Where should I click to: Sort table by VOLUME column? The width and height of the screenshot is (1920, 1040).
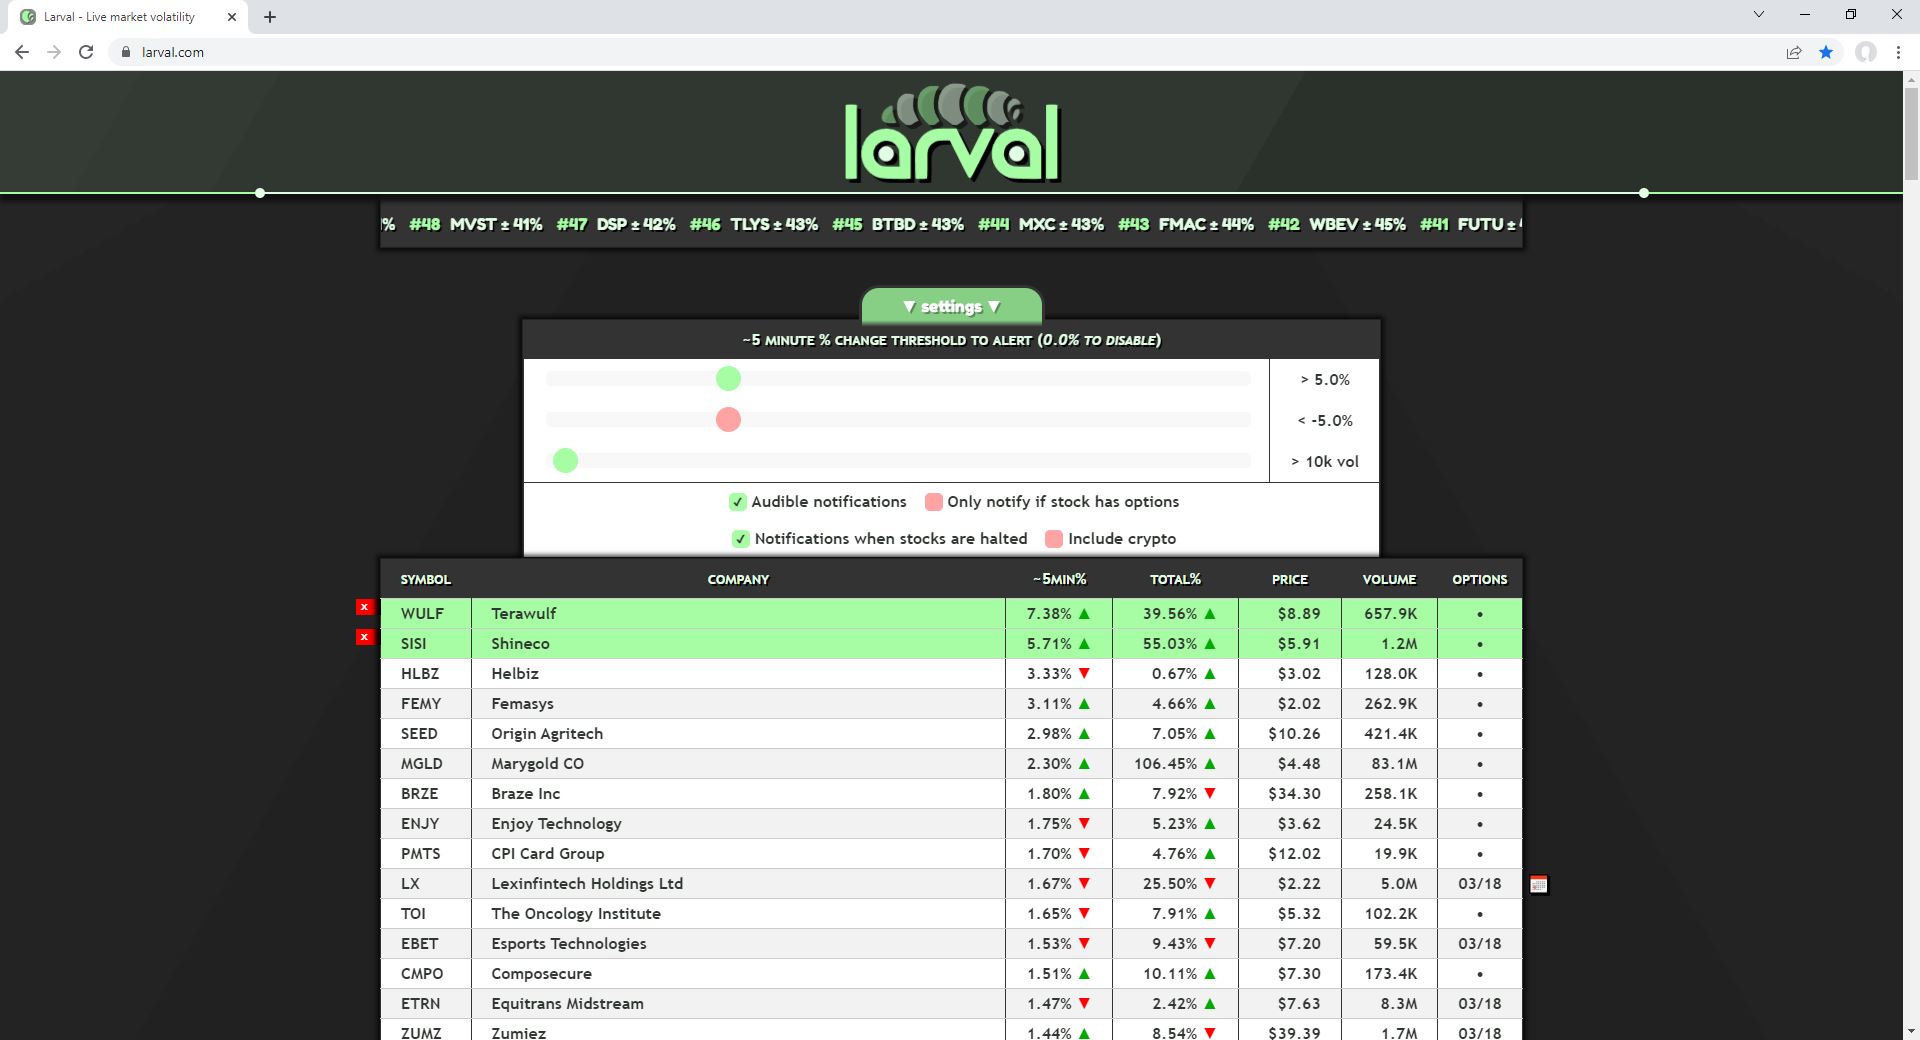[1389, 579]
